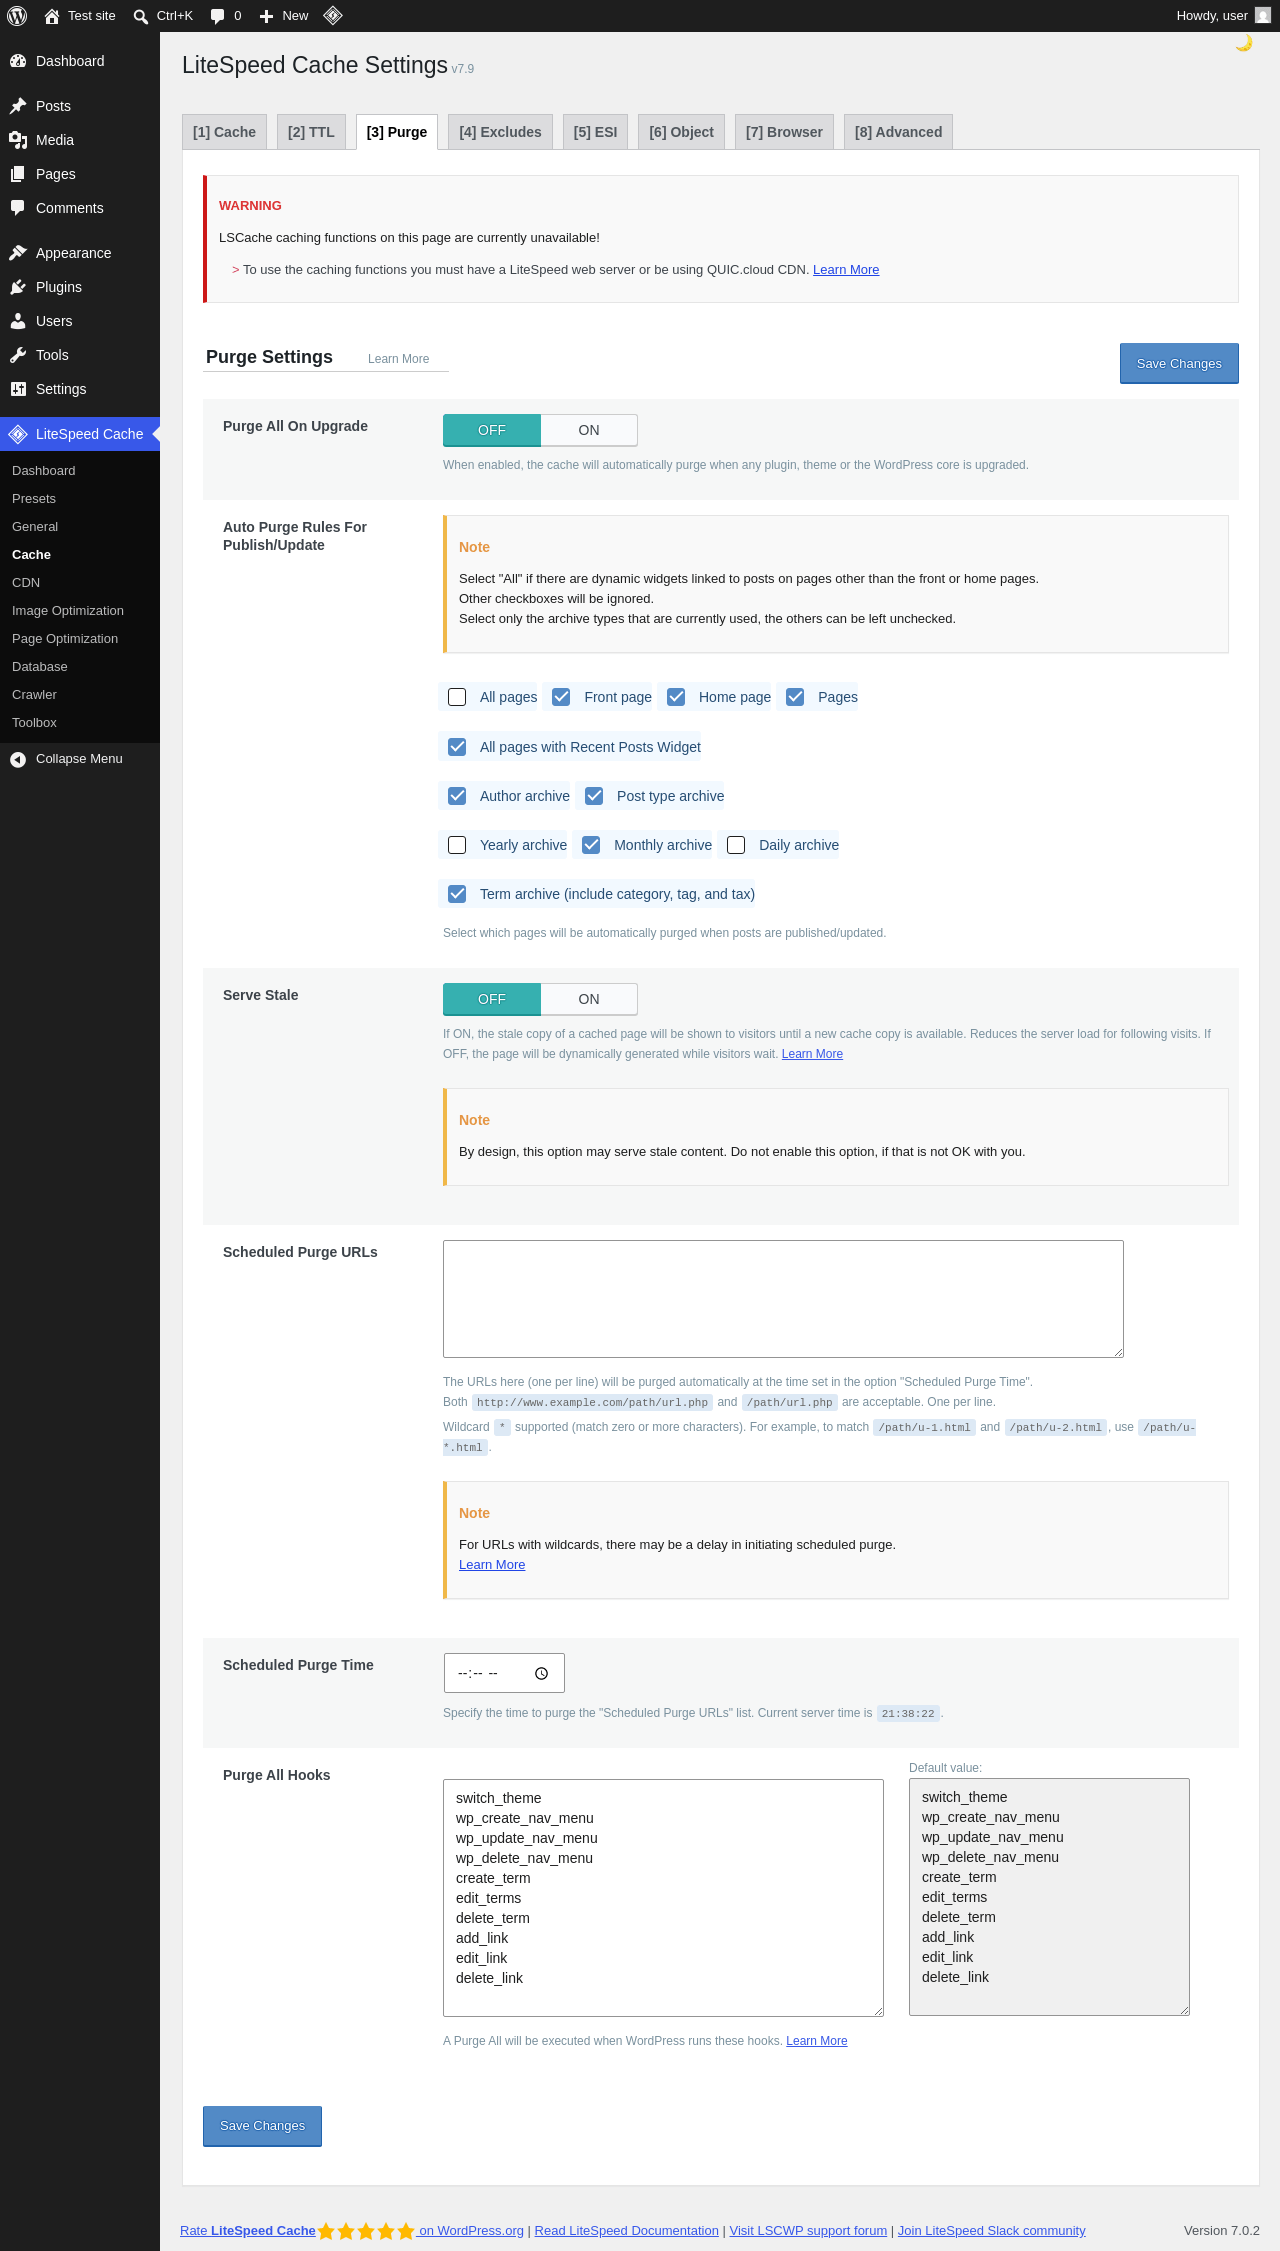
Task: Uncheck the Pages checkbox
Action: tap(795, 697)
